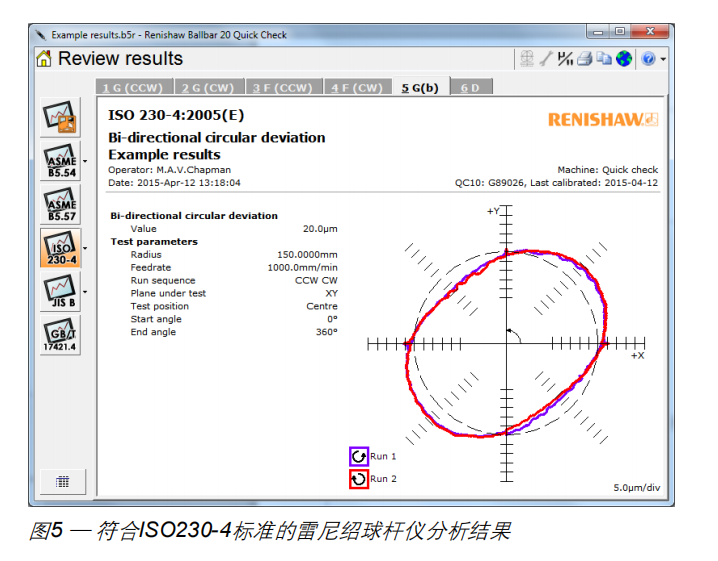Switch to the 6 D tab
Screen dimensions: 718x561
click(471, 87)
